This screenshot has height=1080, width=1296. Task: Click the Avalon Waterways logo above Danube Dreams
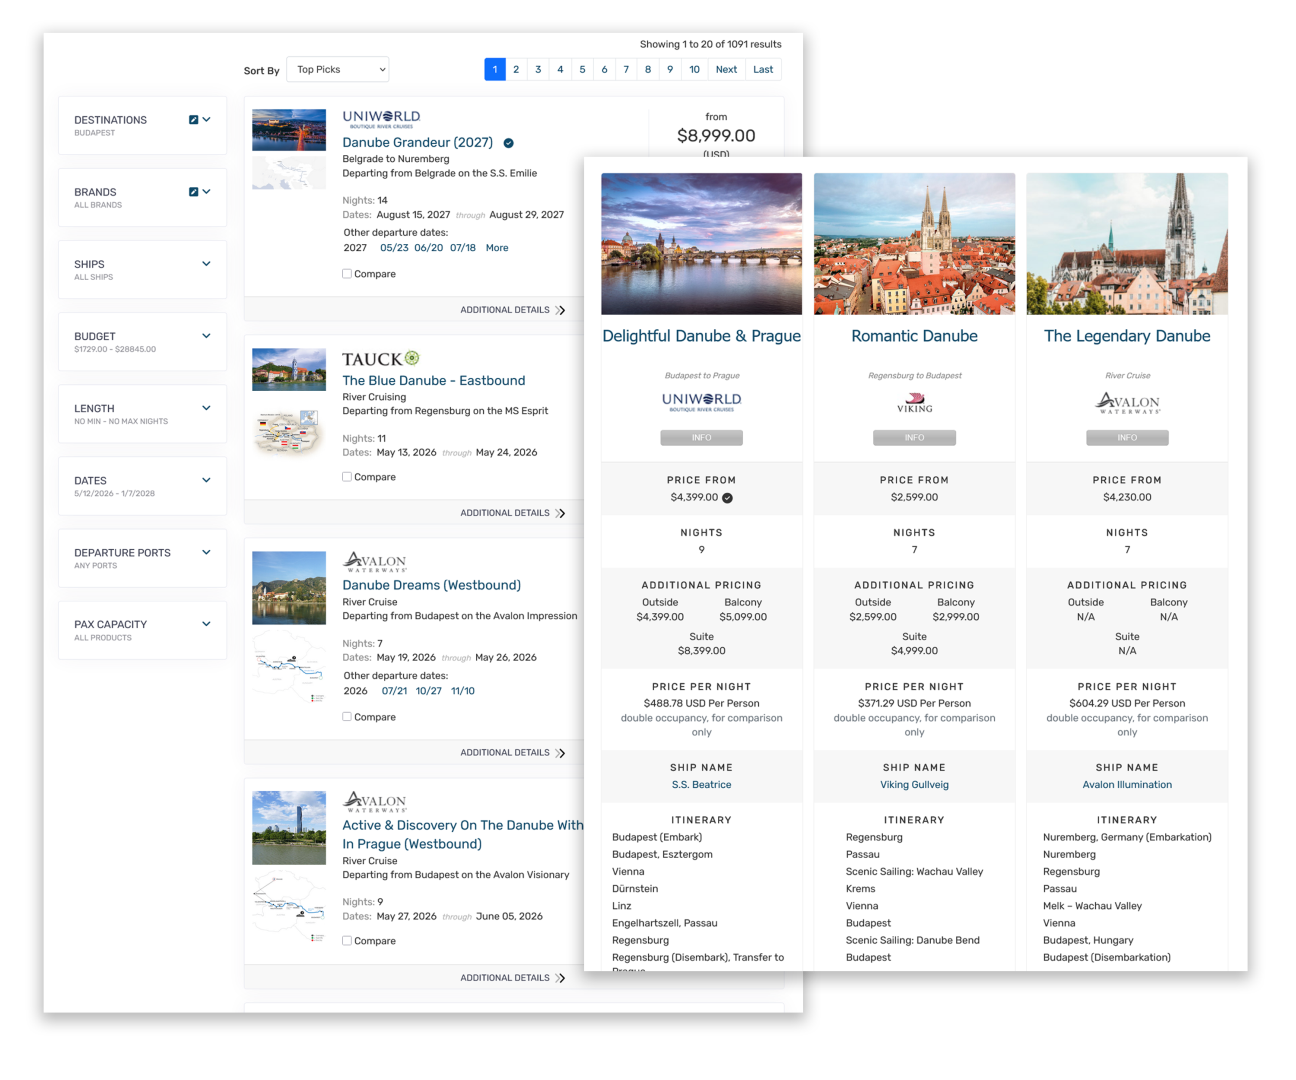(375, 562)
